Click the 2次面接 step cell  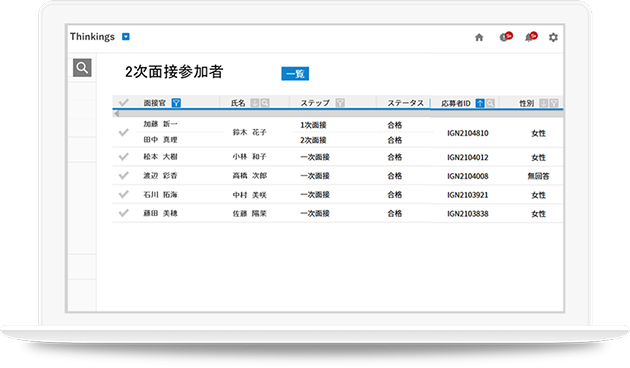(313, 140)
